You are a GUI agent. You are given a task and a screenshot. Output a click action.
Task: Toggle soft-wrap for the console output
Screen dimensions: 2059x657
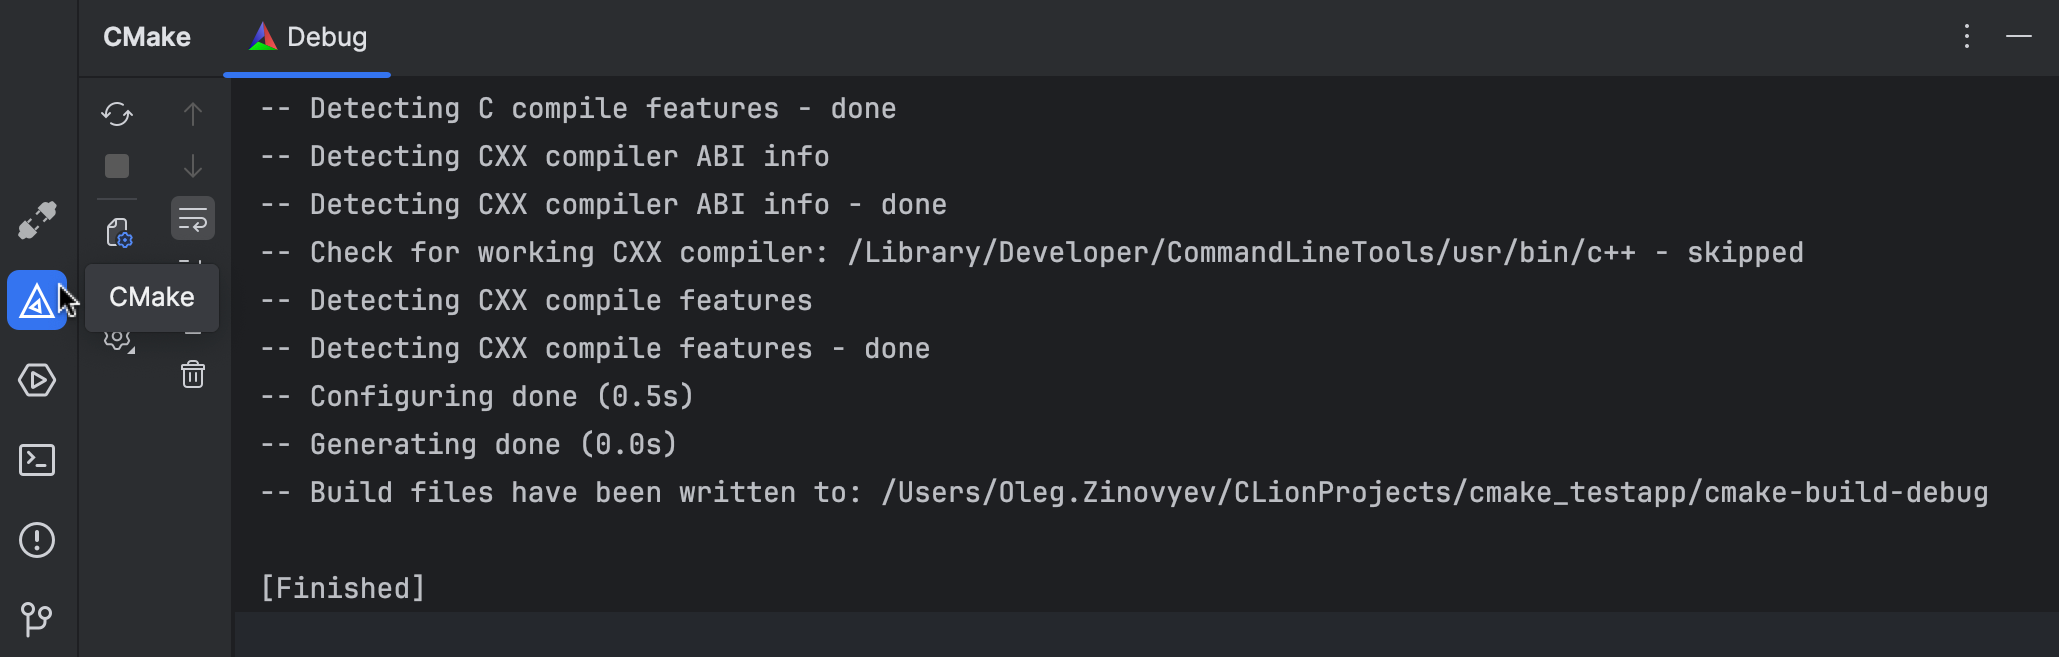[192, 218]
